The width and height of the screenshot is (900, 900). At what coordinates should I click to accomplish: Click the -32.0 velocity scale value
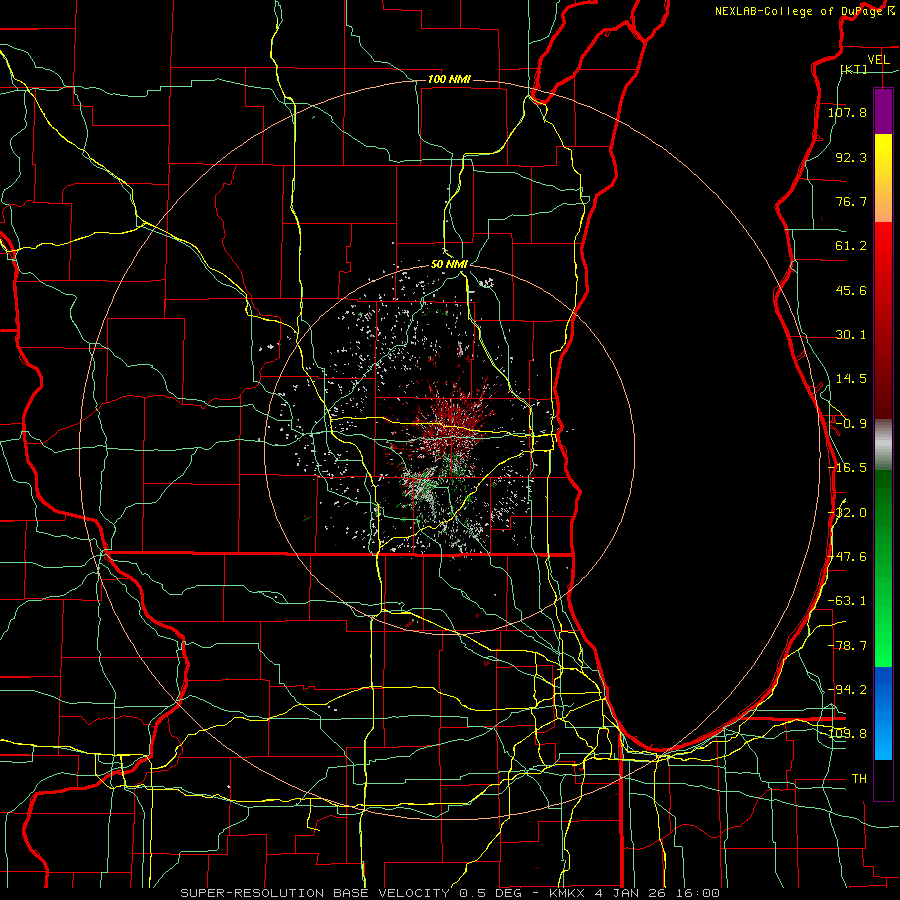847,513
